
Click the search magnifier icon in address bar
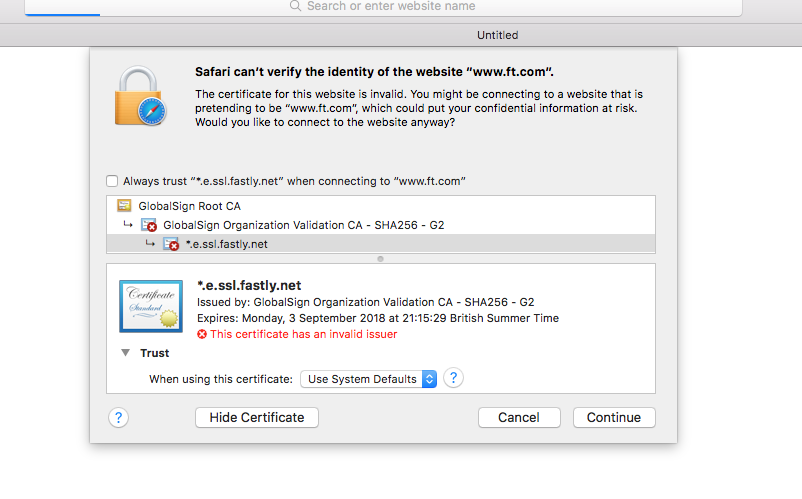click(x=295, y=6)
